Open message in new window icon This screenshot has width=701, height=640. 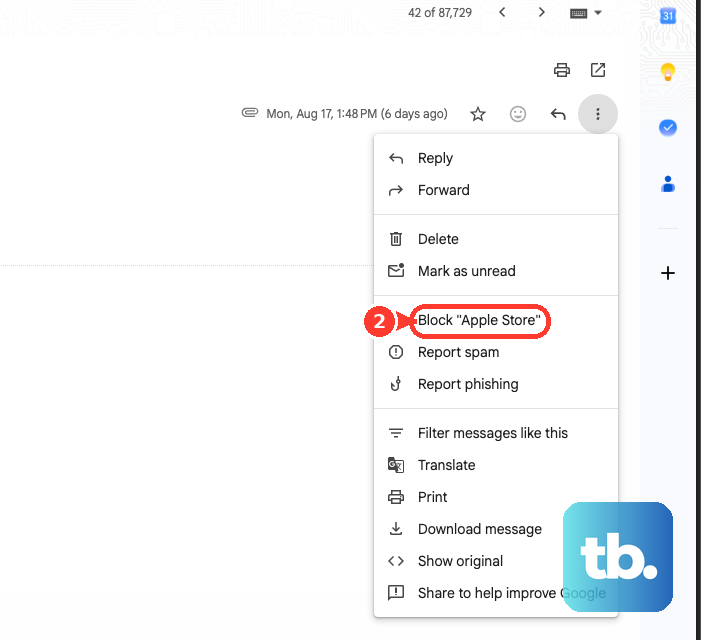click(x=598, y=70)
